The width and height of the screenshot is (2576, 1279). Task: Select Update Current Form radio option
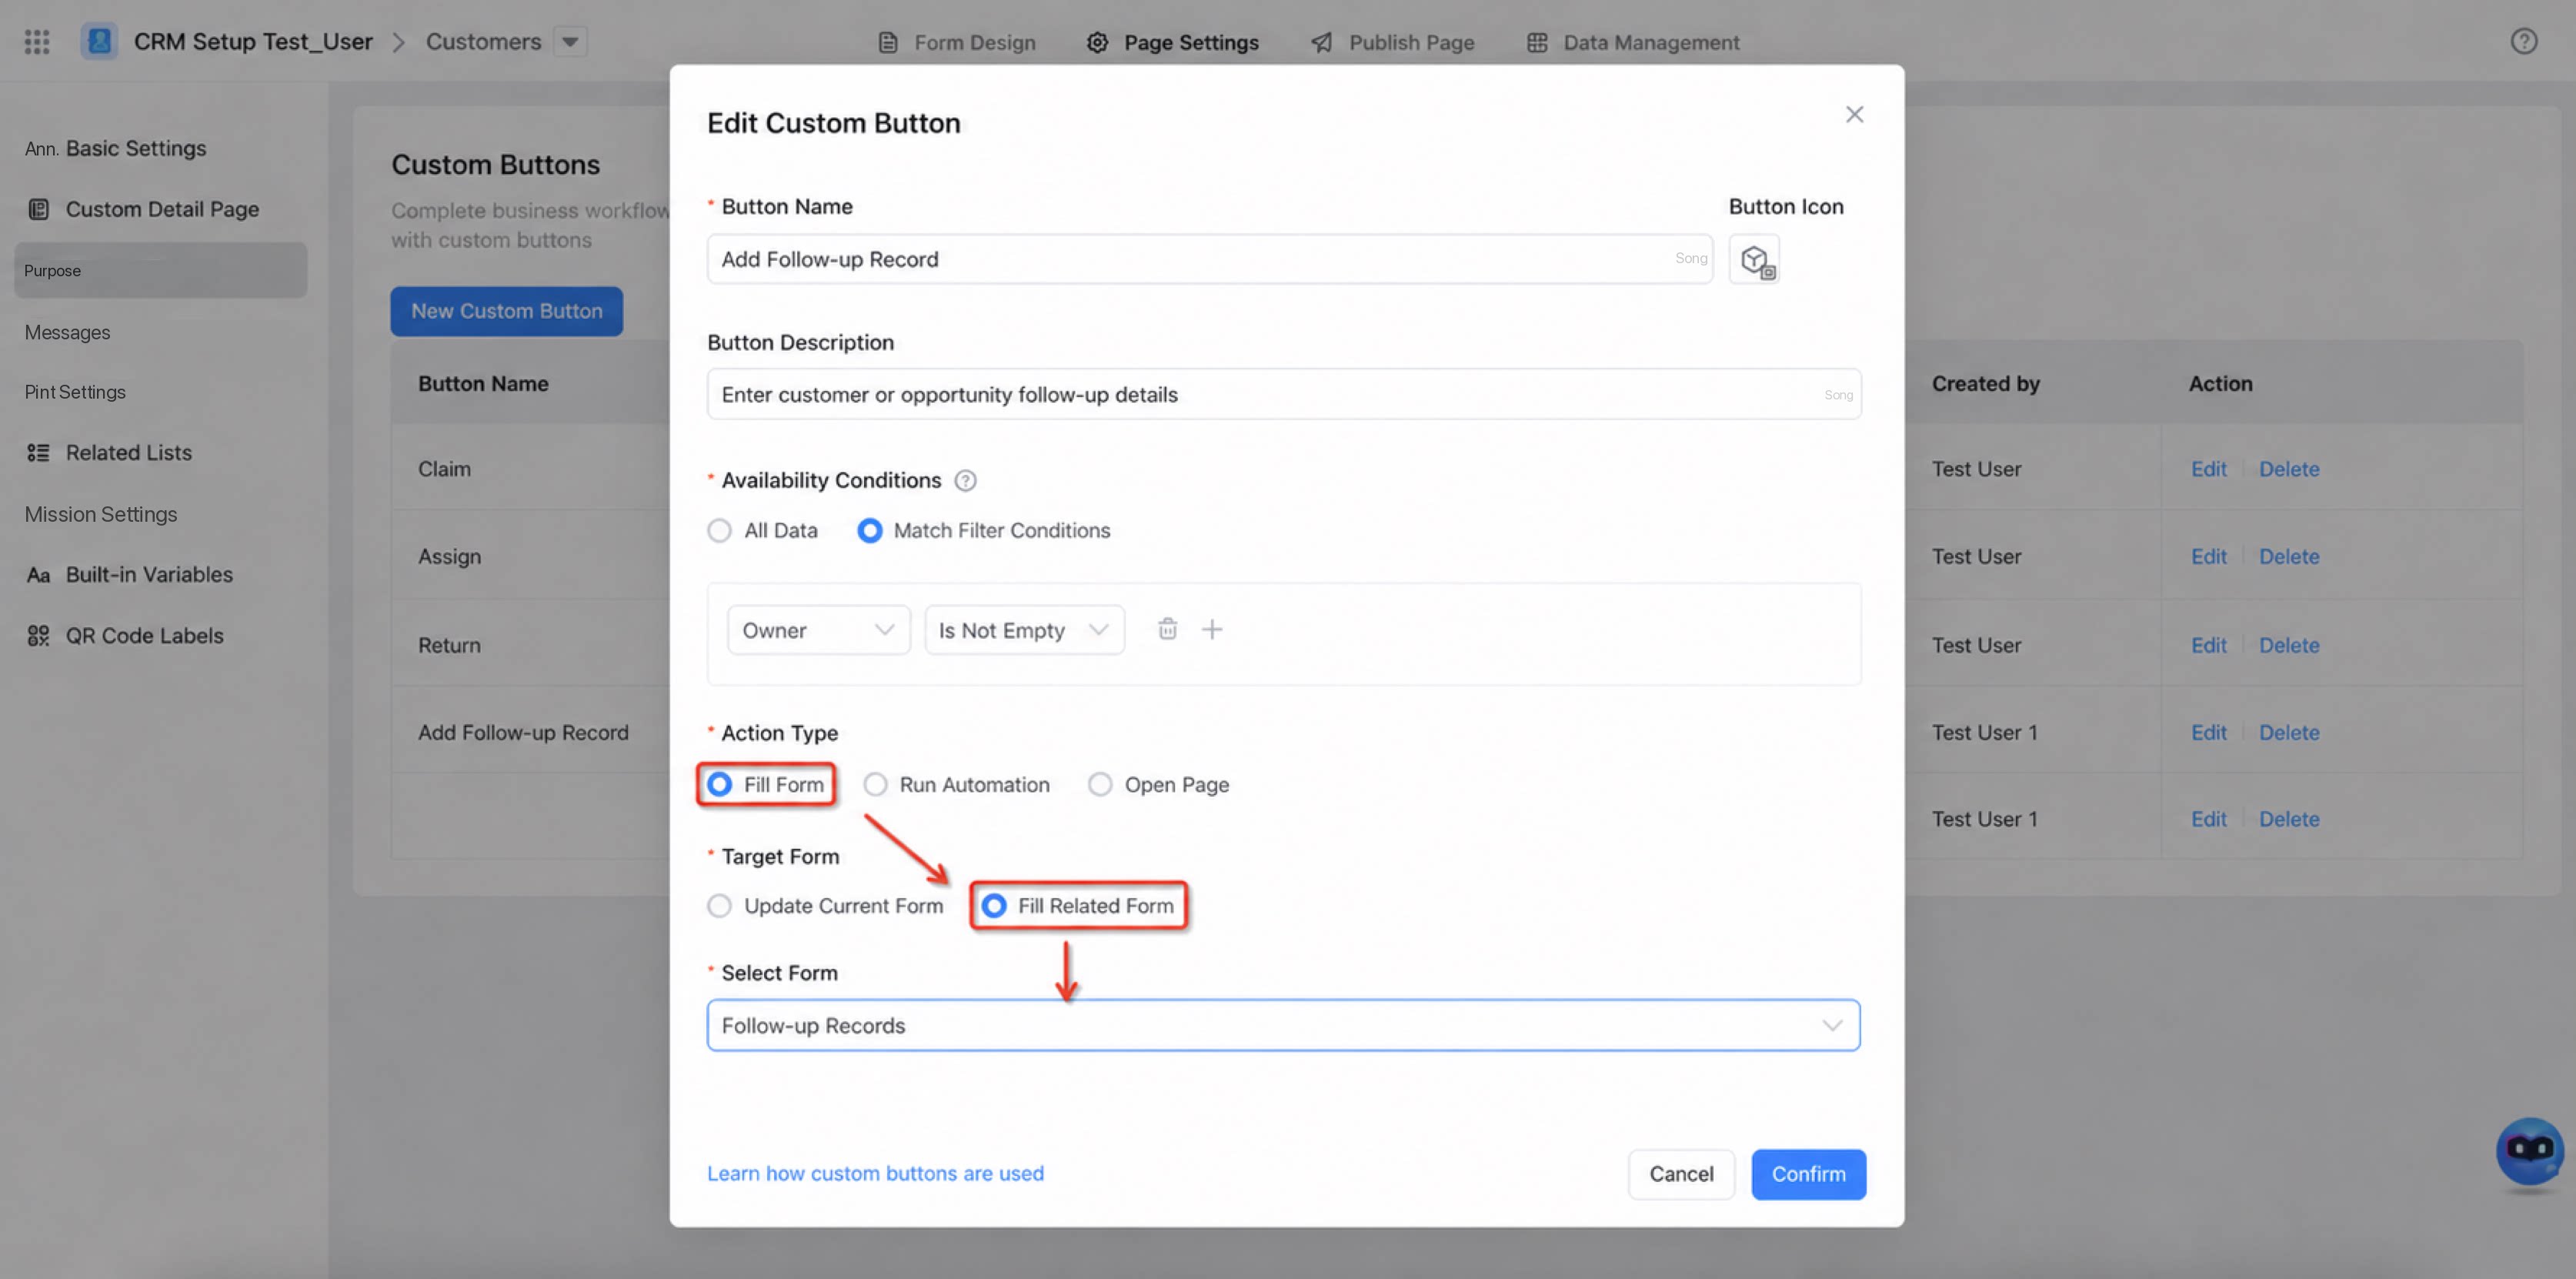pyautogui.click(x=719, y=906)
